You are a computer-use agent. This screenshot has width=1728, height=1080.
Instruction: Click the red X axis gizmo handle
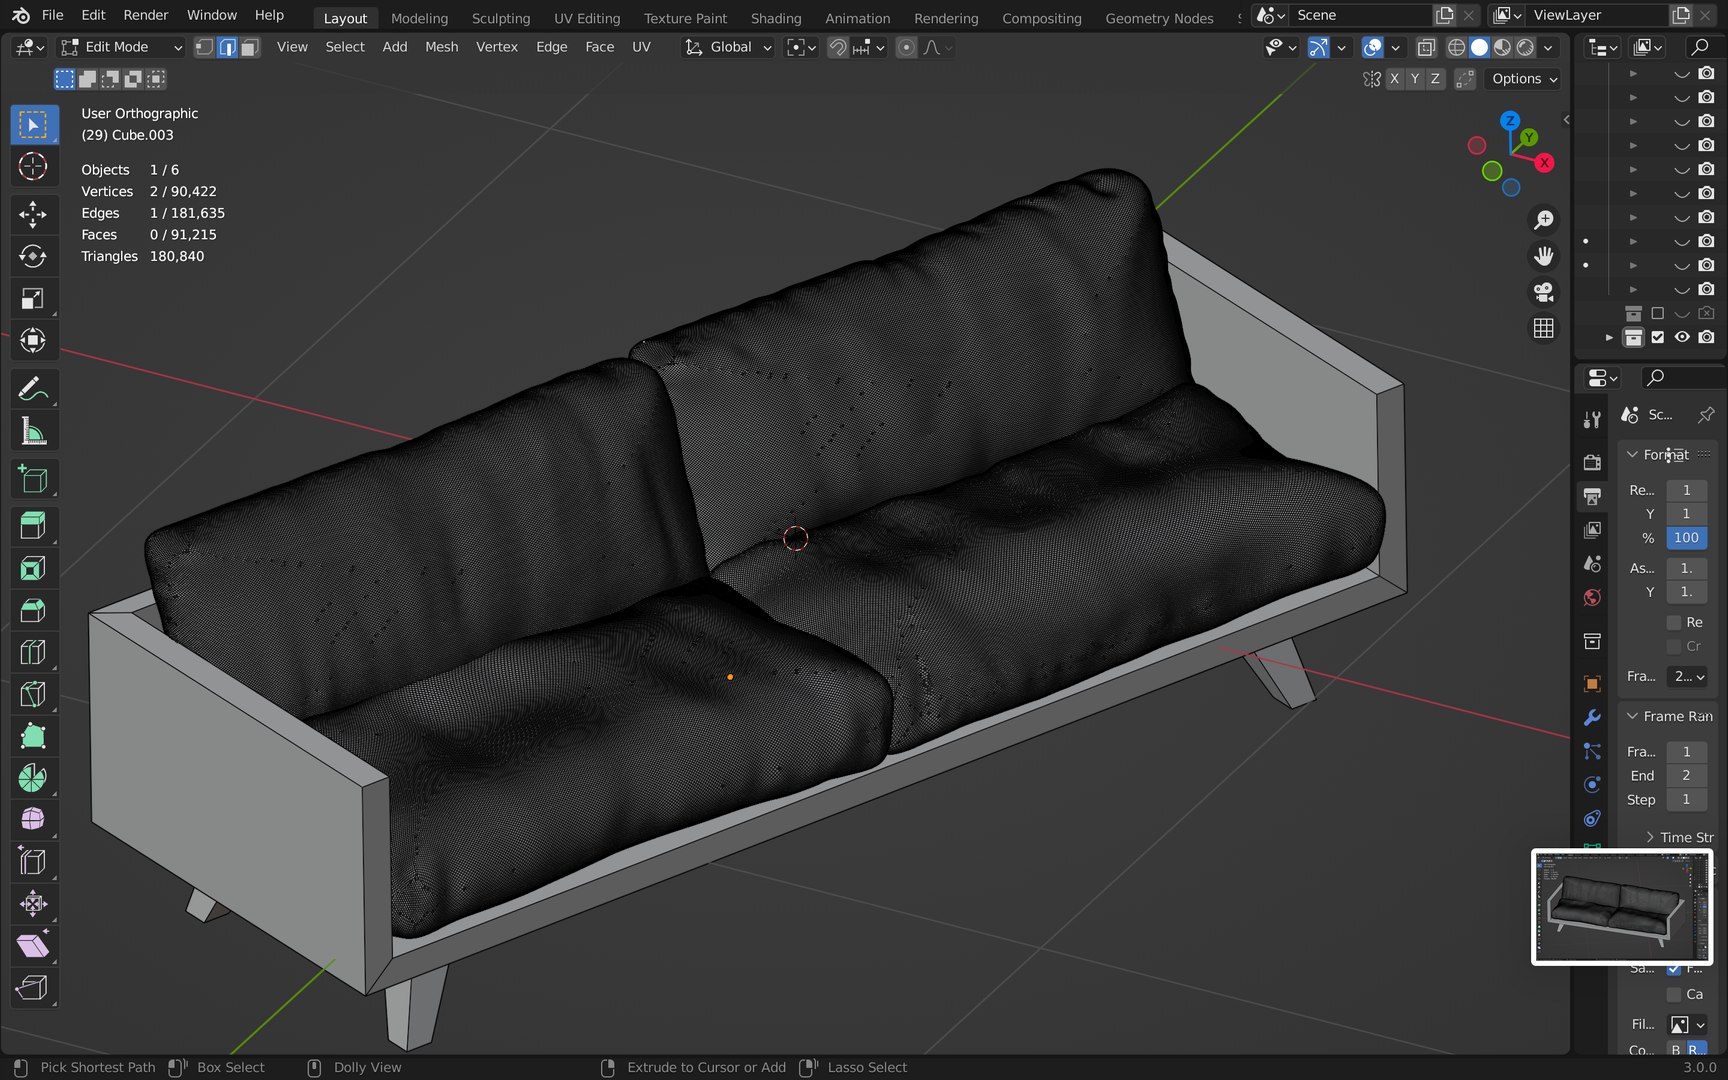tap(1545, 163)
